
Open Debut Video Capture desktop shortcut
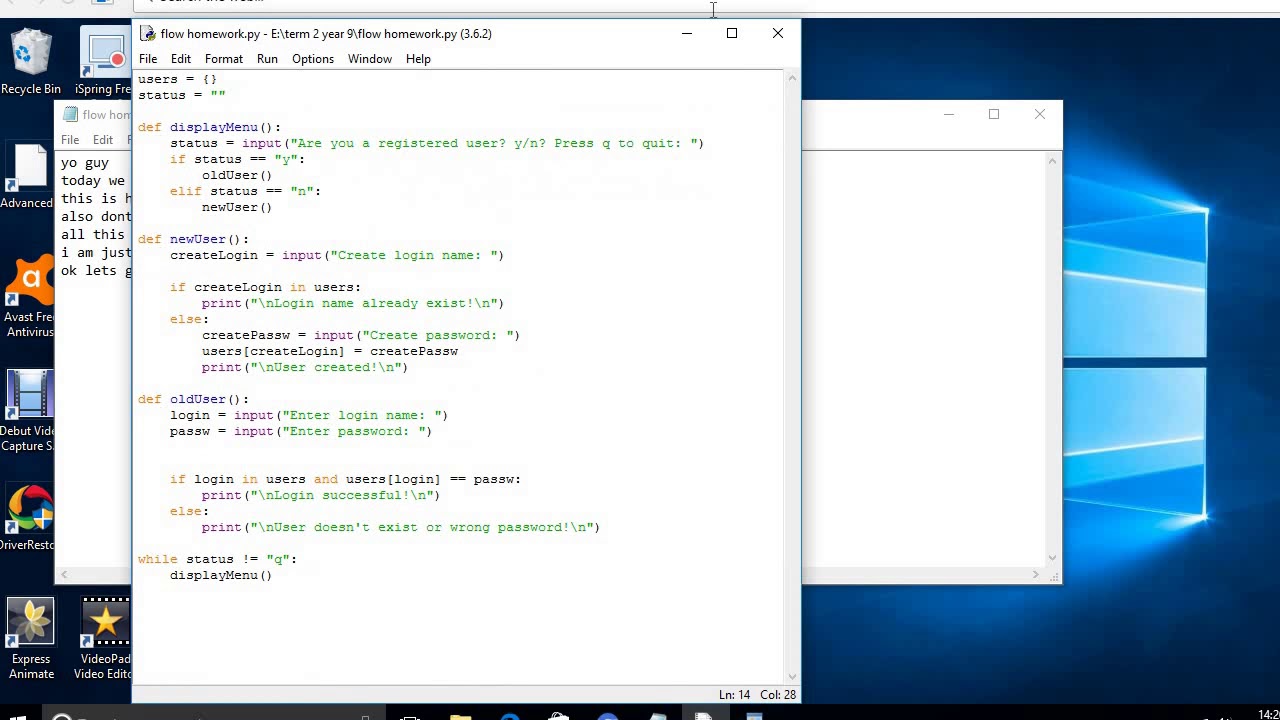click(28, 412)
